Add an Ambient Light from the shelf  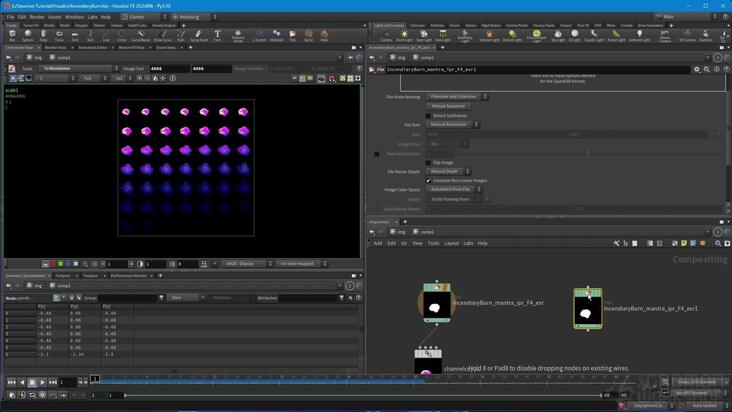(x=640, y=35)
